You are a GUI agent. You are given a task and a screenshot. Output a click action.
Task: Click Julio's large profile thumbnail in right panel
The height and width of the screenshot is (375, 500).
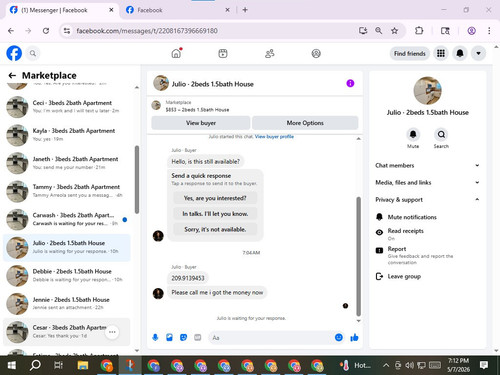tap(427, 91)
